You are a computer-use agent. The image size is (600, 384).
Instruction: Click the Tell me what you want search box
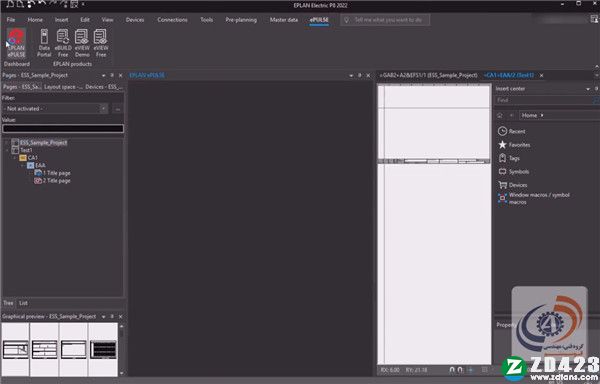(x=385, y=20)
